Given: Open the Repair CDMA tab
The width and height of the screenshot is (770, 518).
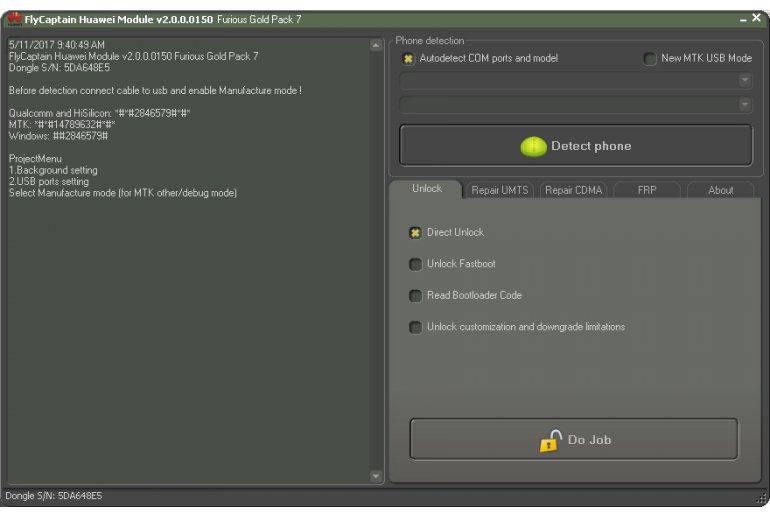Looking at the screenshot, I should [573, 191].
